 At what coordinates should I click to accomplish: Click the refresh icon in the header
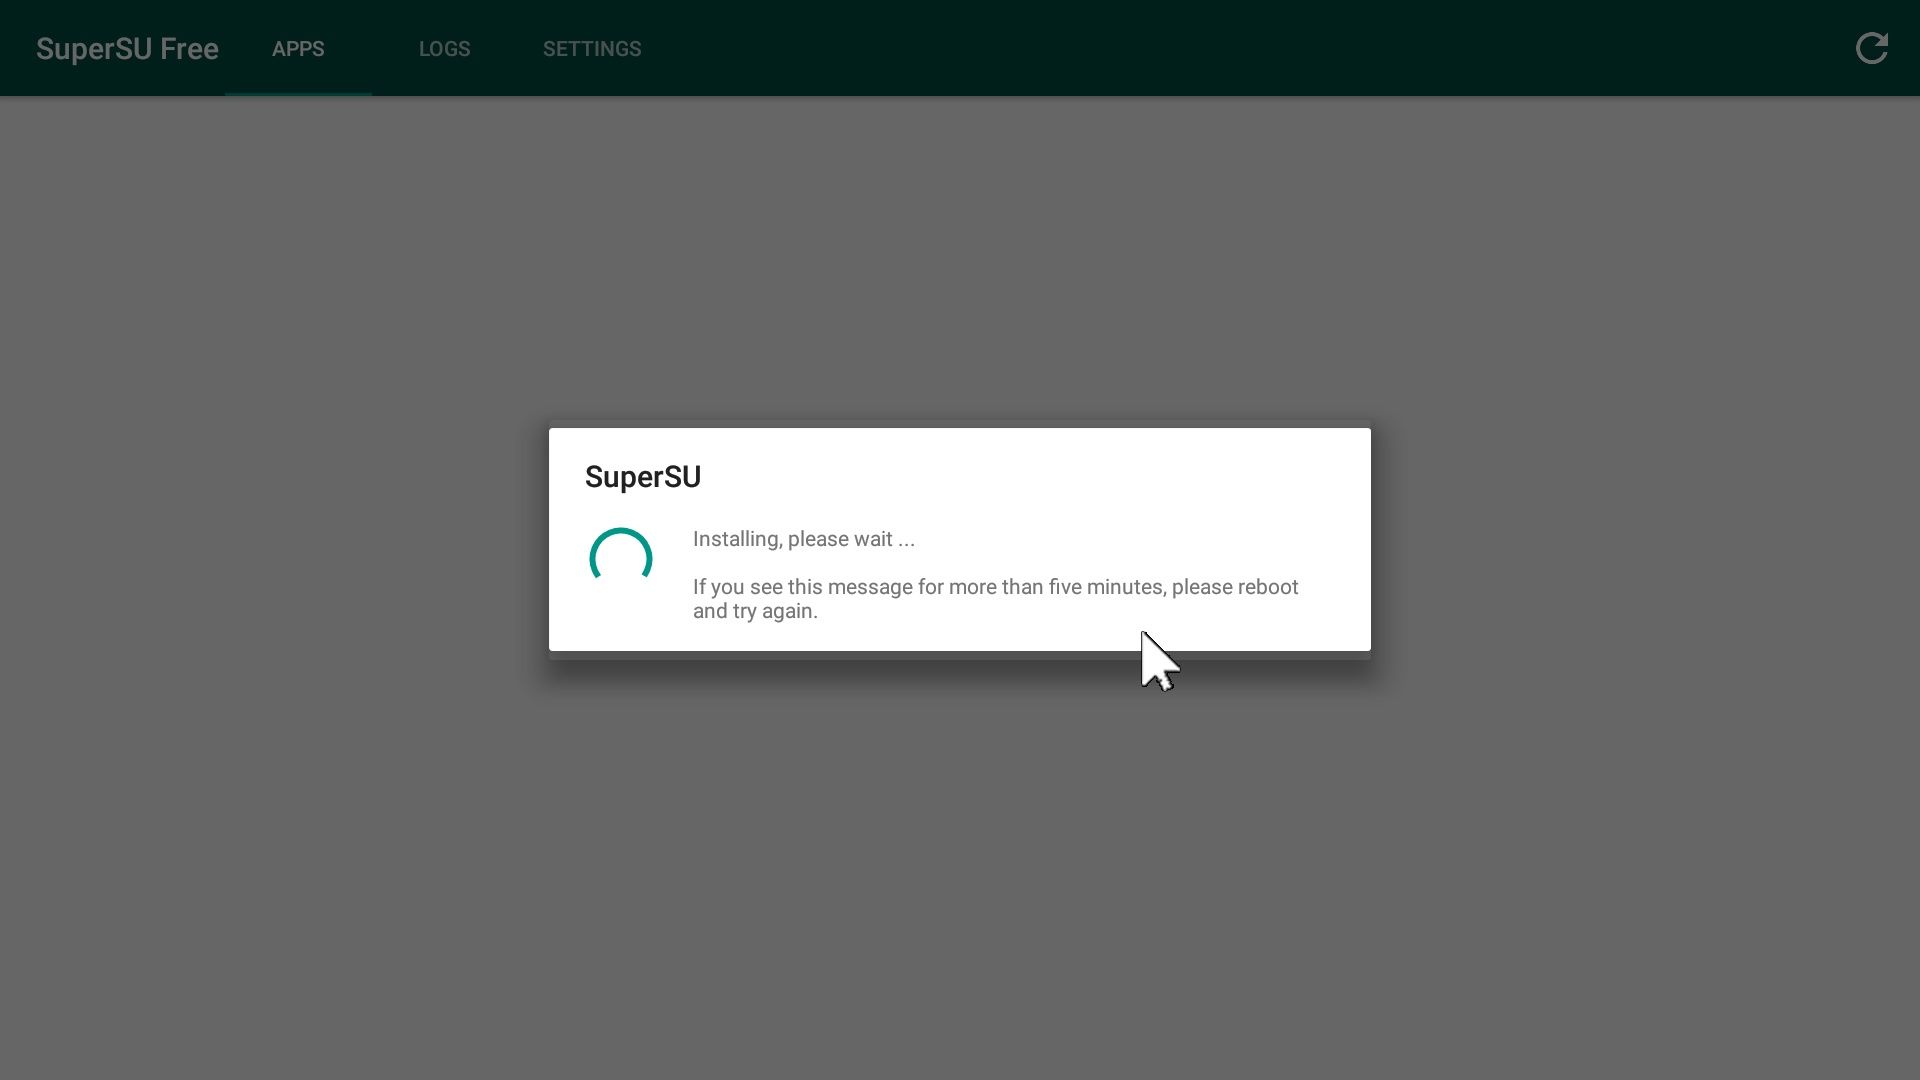[1871, 48]
